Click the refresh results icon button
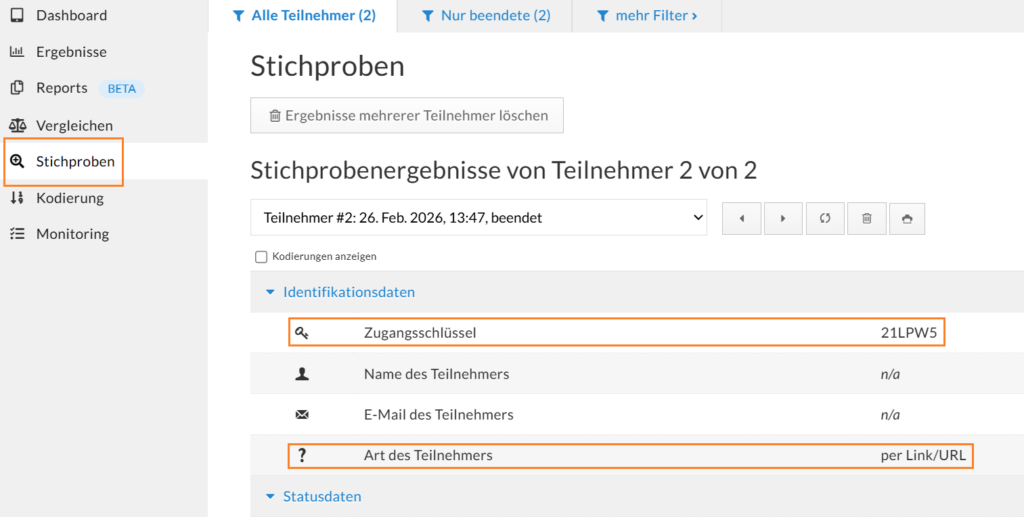Image resolution: width=1024 pixels, height=517 pixels. (x=825, y=218)
